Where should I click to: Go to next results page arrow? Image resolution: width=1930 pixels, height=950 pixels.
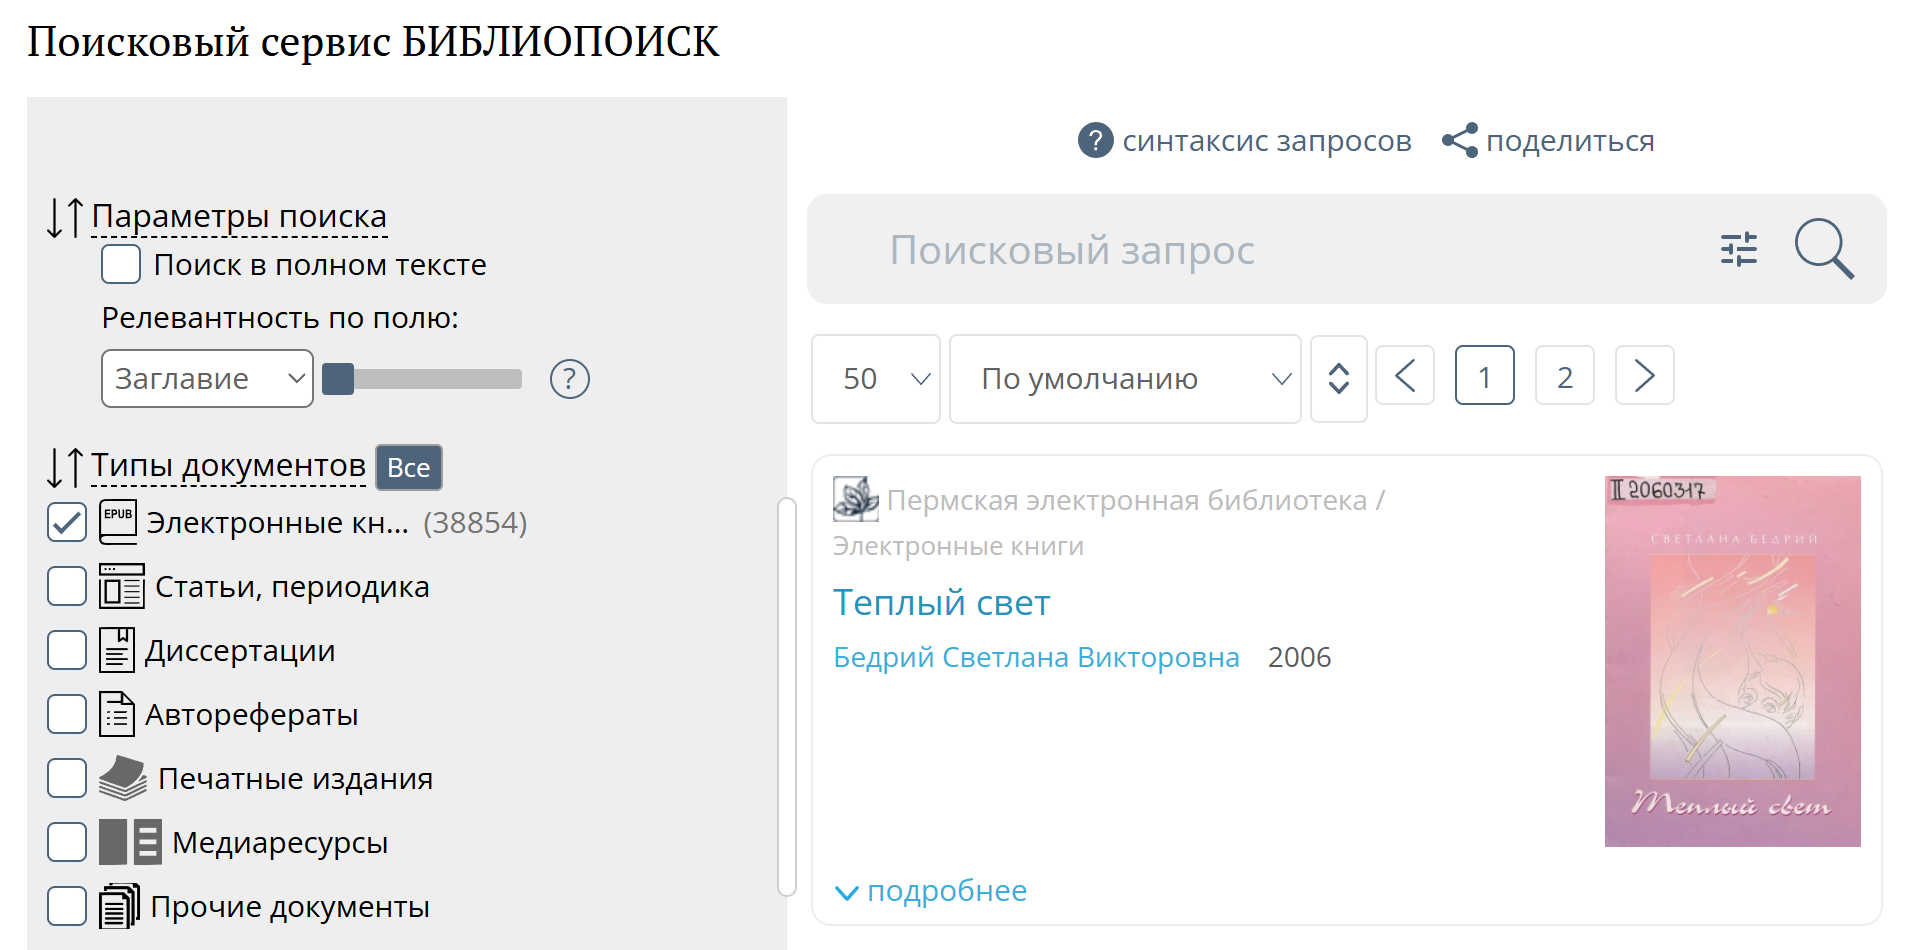[x=1643, y=376]
